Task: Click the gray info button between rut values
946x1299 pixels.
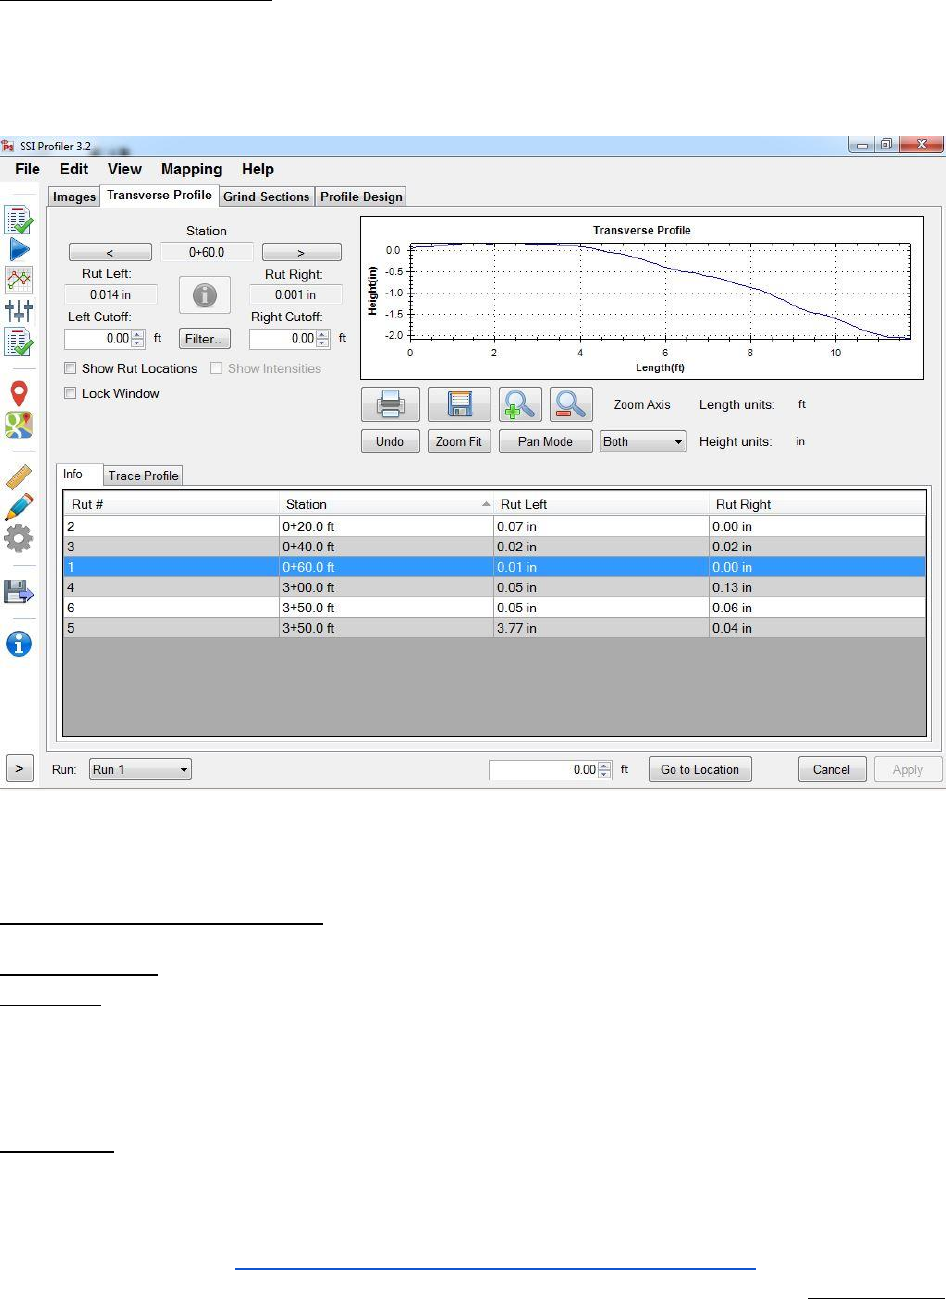Action: (x=205, y=295)
